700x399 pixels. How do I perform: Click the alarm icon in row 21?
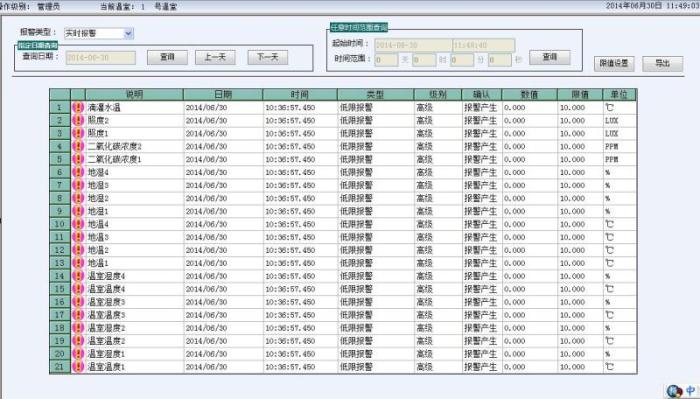pos(78,366)
